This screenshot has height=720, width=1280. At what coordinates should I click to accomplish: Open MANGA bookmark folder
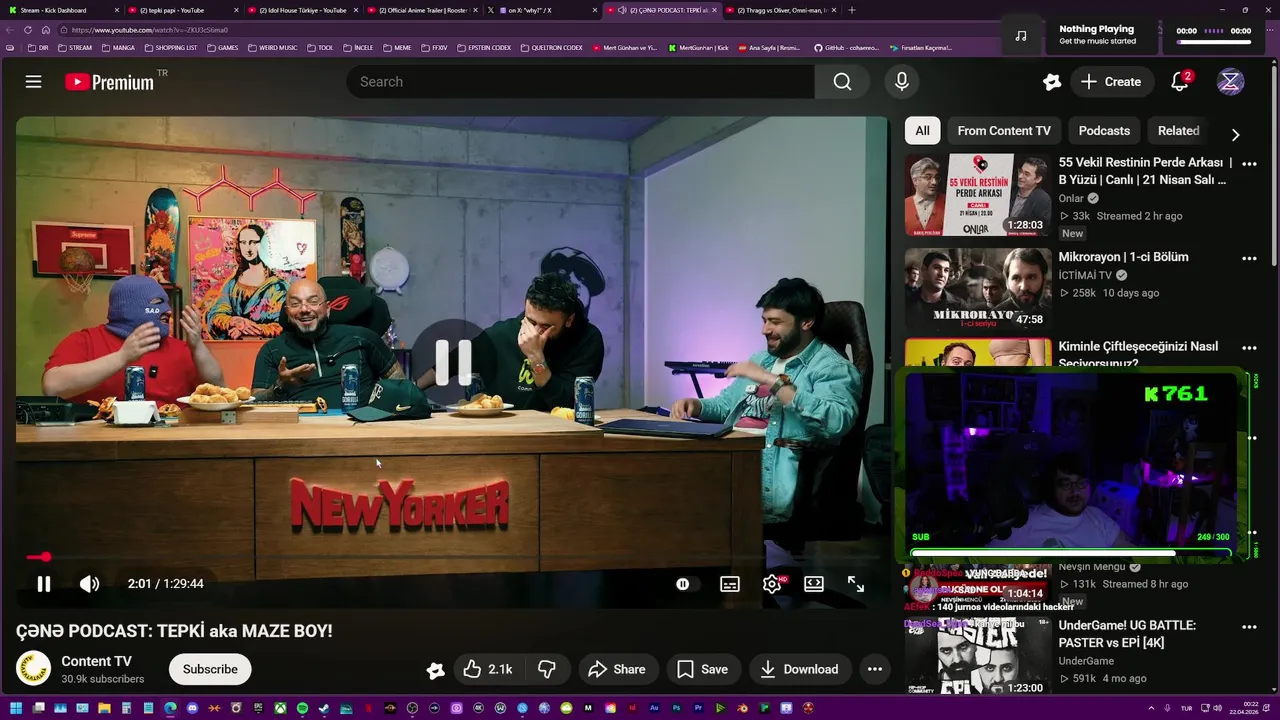point(118,48)
